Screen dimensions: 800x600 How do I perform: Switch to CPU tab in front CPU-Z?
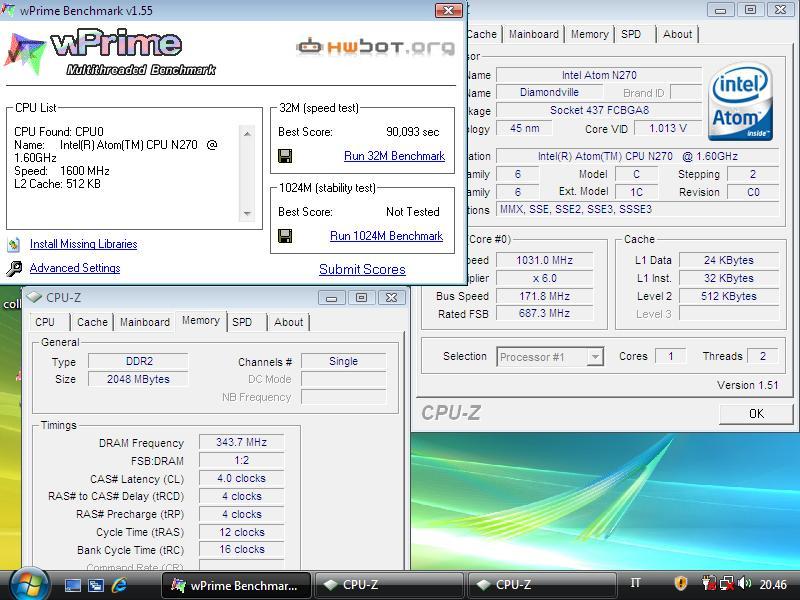click(45, 322)
